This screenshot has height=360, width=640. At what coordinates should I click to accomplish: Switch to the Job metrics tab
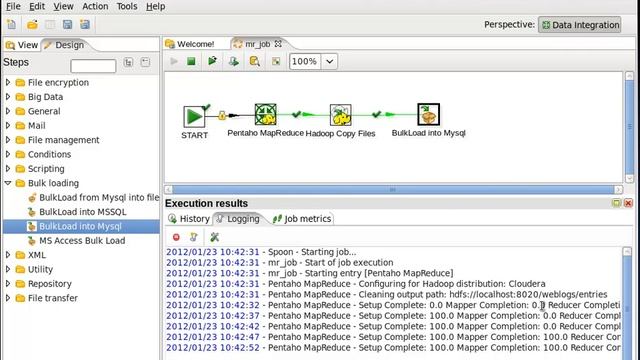coord(302,219)
